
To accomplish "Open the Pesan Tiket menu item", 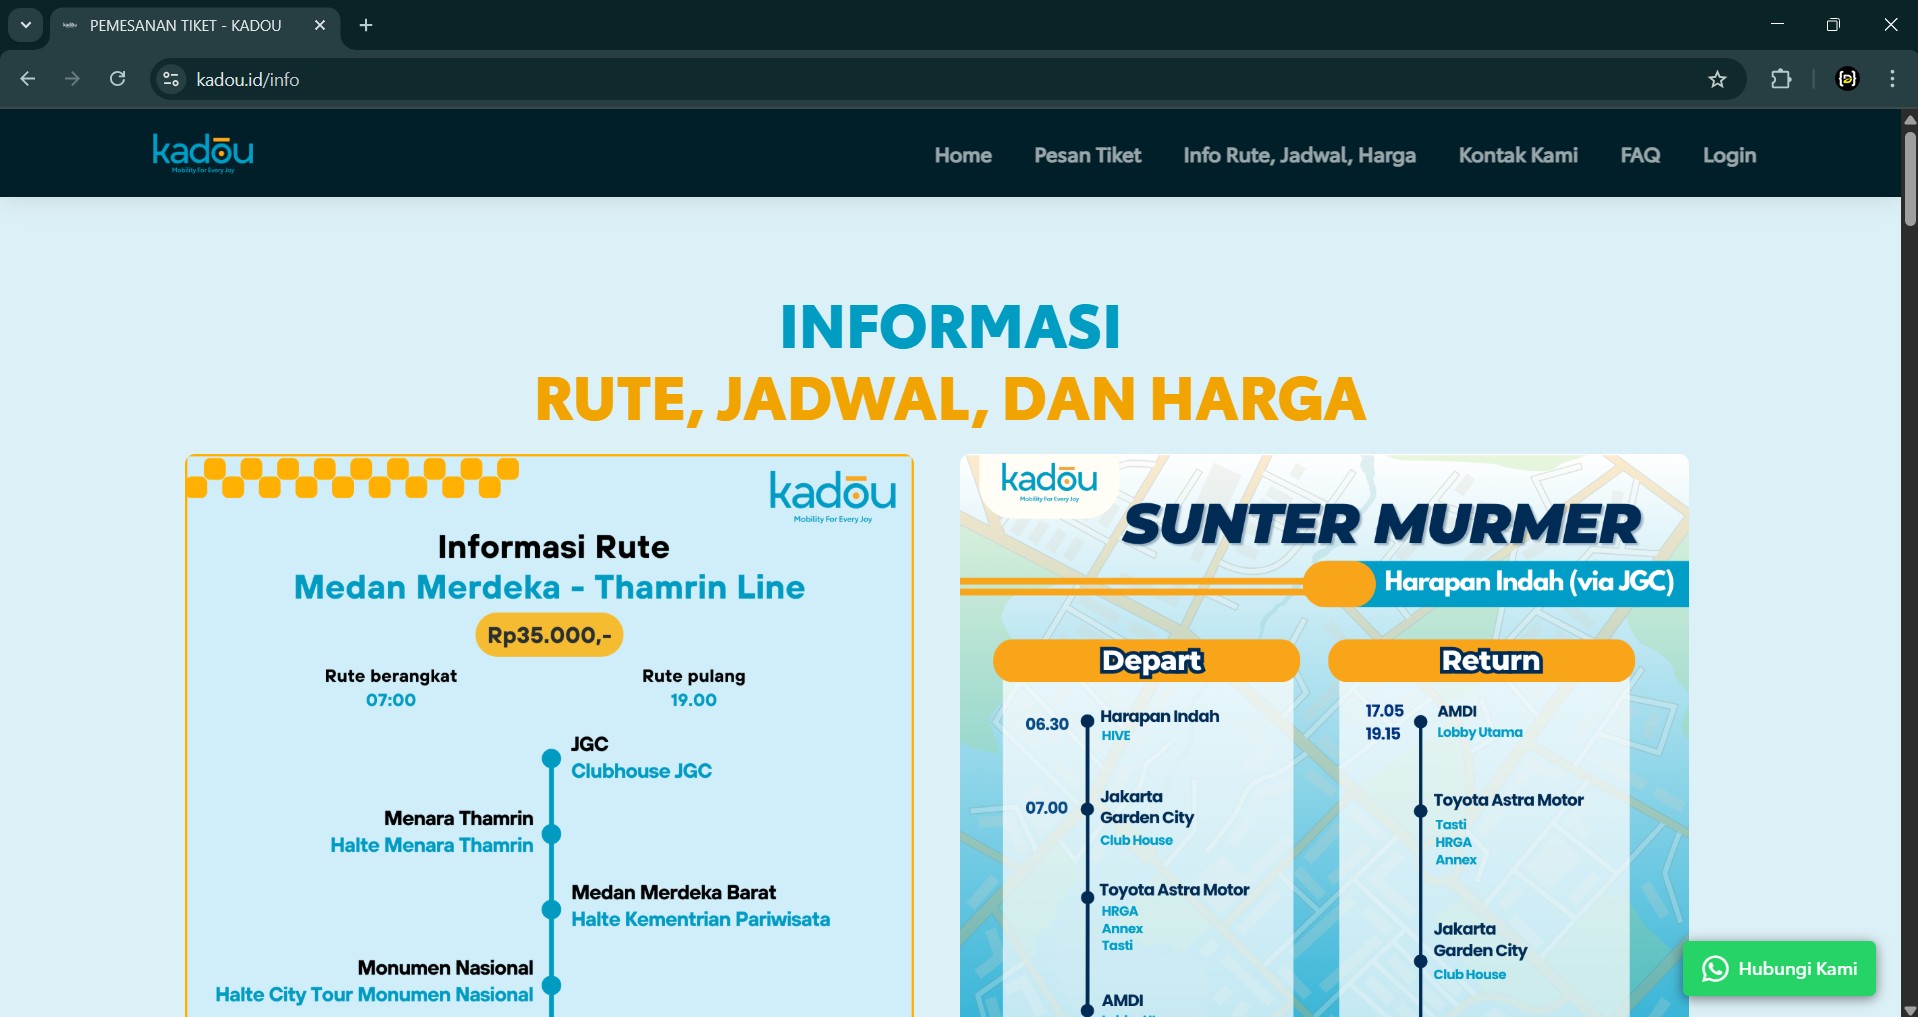I will point(1087,155).
